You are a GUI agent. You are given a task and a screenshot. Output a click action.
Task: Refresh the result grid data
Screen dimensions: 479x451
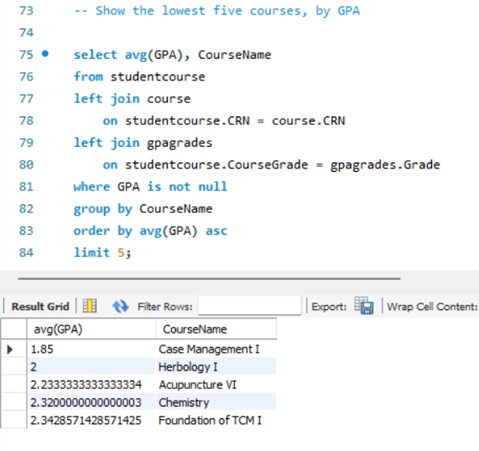tap(120, 306)
